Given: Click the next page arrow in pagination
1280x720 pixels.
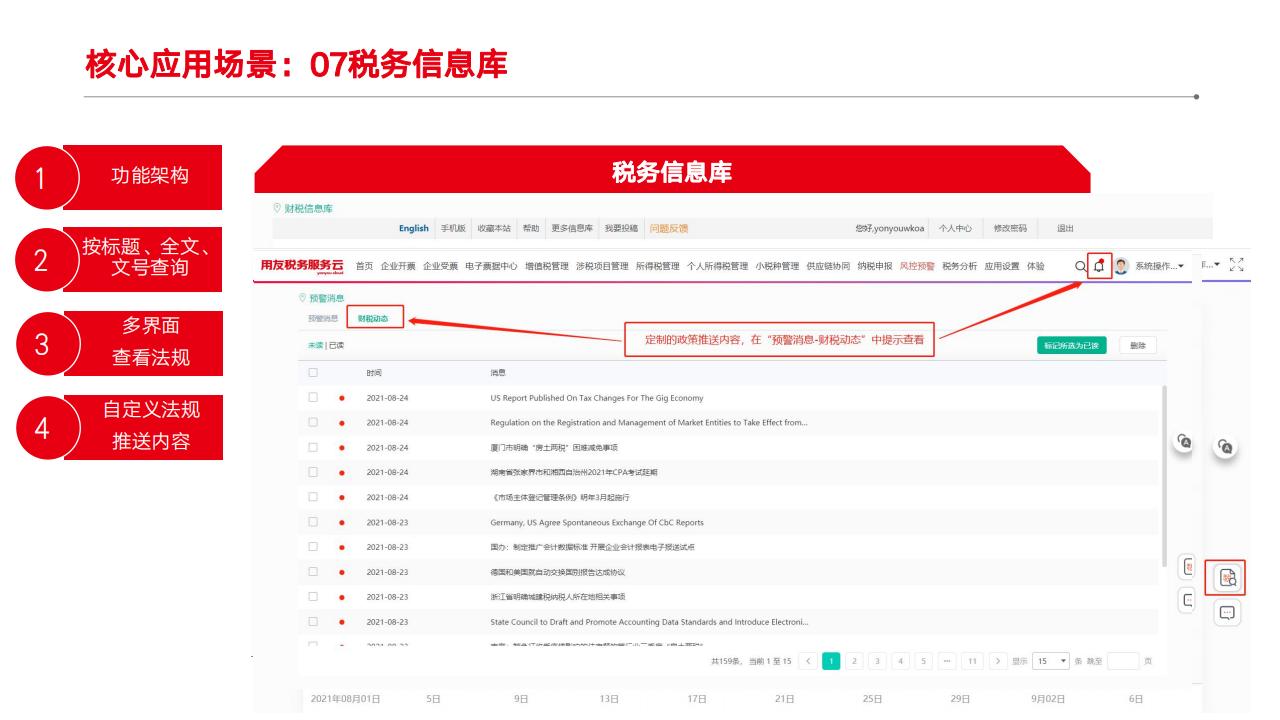Looking at the screenshot, I should [996, 661].
